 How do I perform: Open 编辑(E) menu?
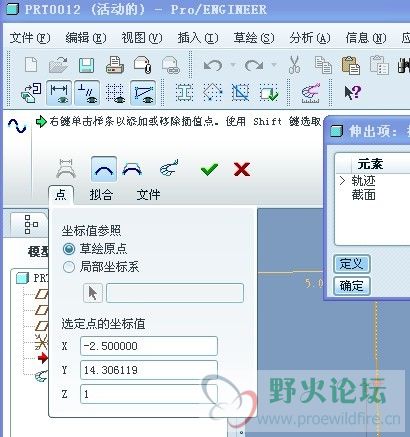[86, 38]
